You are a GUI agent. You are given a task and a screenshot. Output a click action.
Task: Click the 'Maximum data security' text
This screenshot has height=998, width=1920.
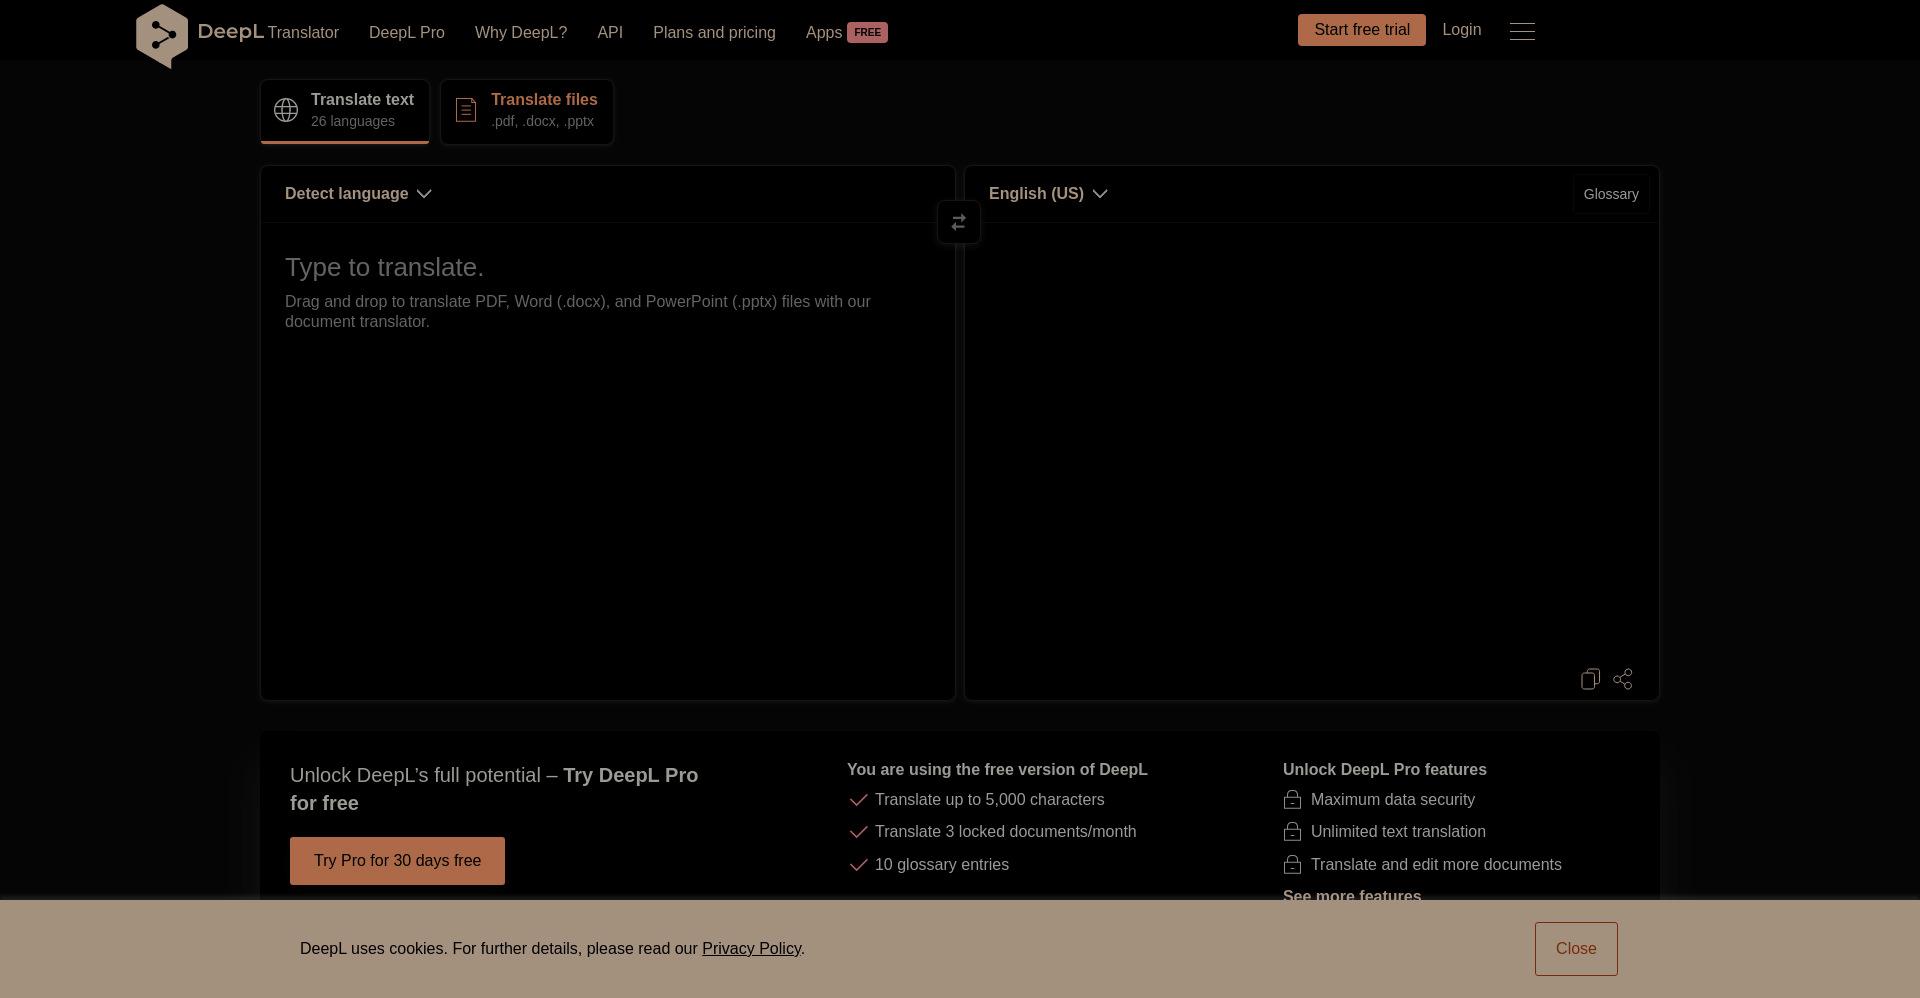coord(1393,800)
